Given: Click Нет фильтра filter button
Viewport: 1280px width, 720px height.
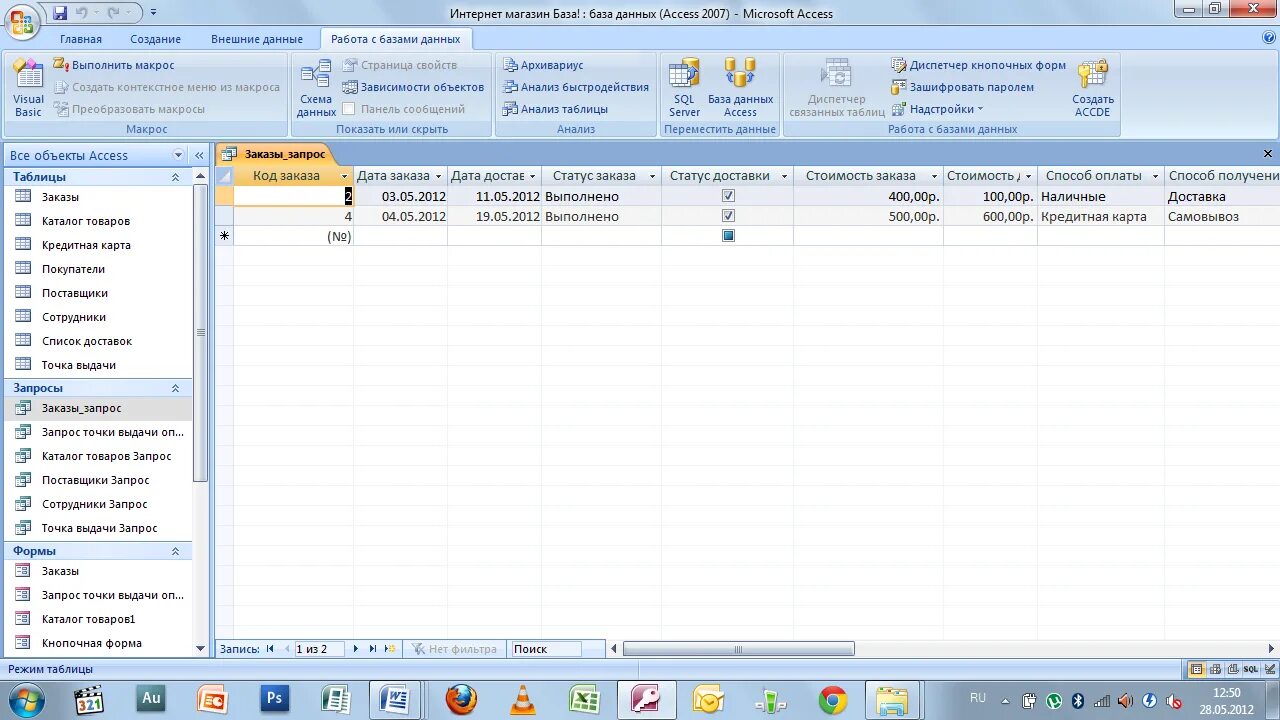Looking at the screenshot, I should point(453,649).
